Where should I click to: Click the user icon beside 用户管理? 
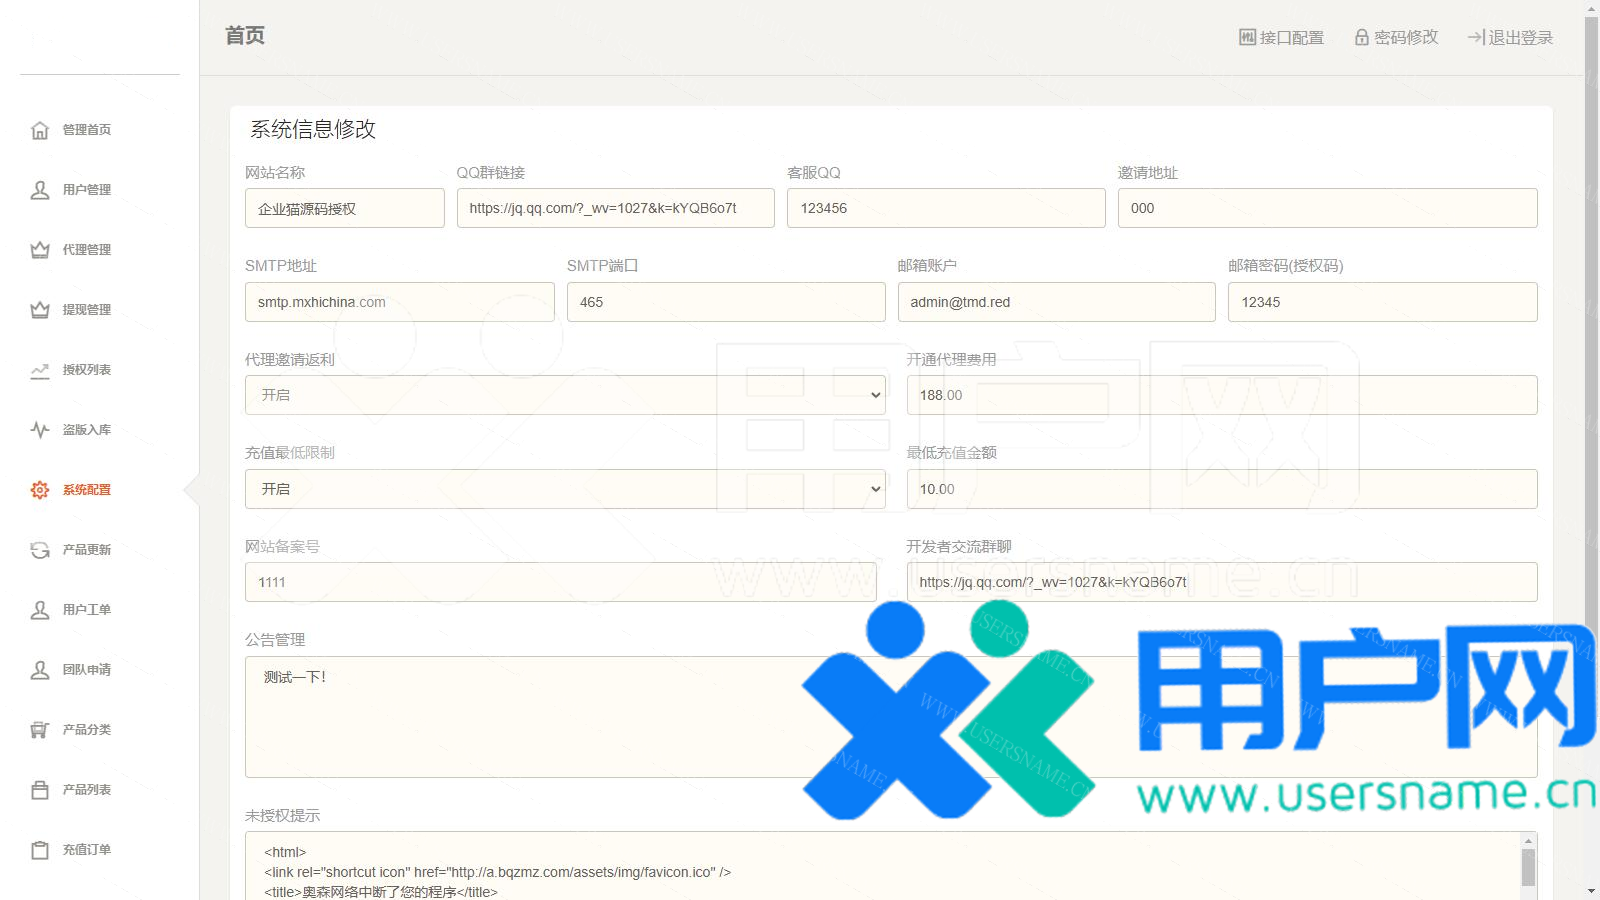tap(40, 190)
